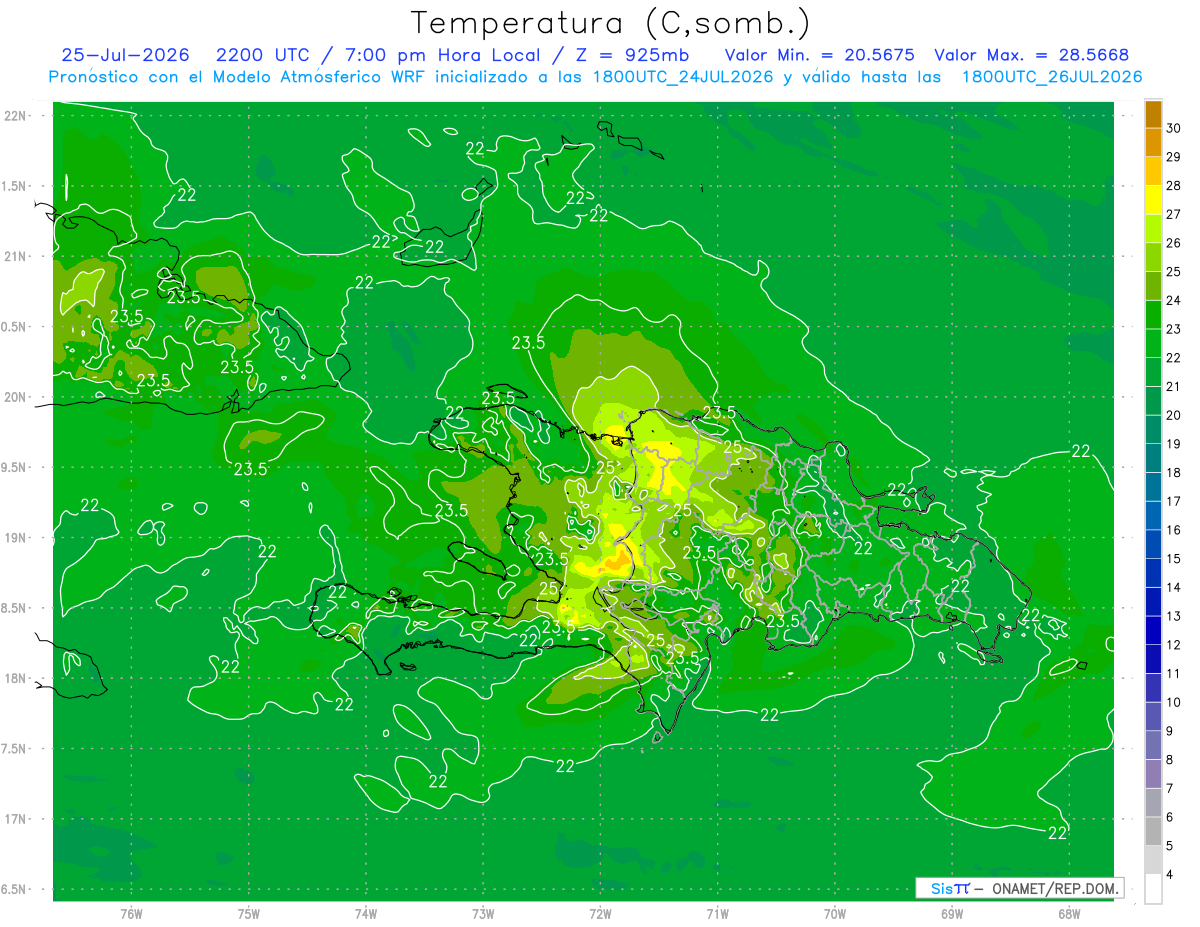Click the "76W" longitude axis label

[x=131, y=913]
